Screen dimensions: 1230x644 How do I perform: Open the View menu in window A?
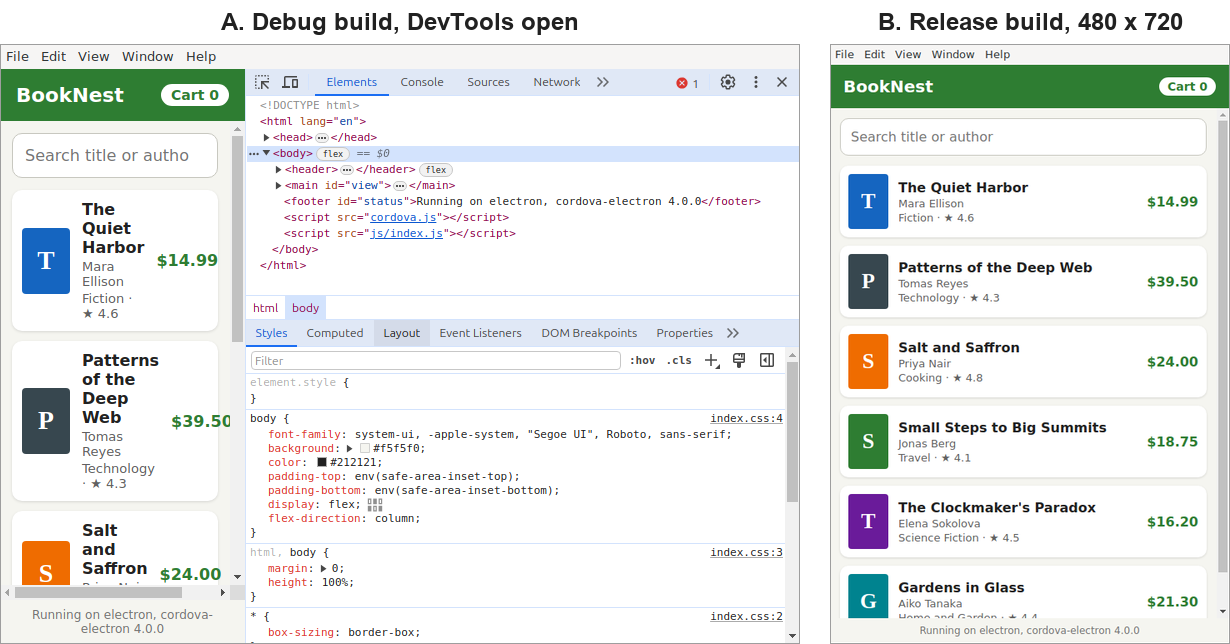click(x=94, y=57)
